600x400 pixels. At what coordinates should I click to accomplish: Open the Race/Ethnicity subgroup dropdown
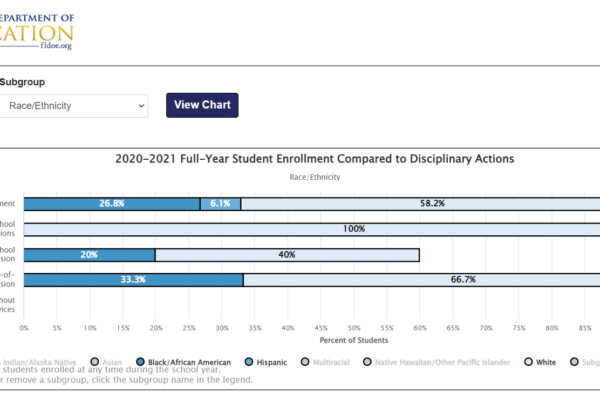pyautogui.click(x=74, y=106)
